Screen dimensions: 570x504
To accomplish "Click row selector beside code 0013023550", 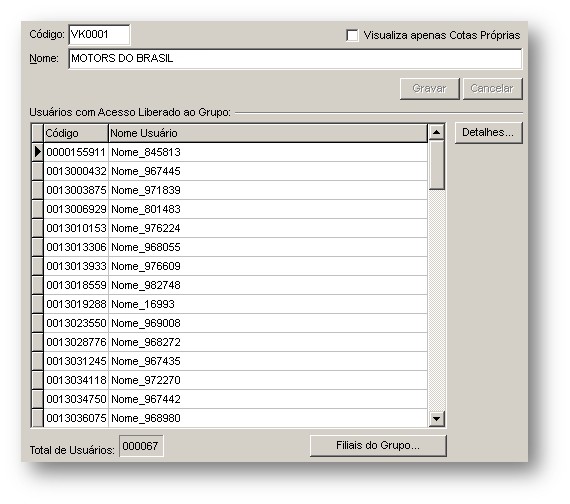I will 37,323.
